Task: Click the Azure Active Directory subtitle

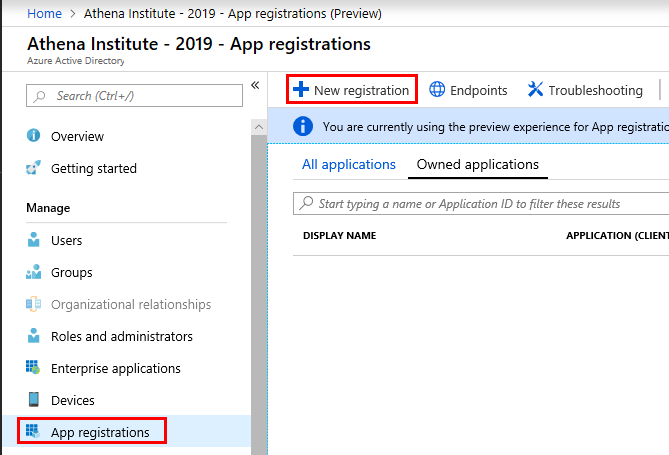Action: 76,61
